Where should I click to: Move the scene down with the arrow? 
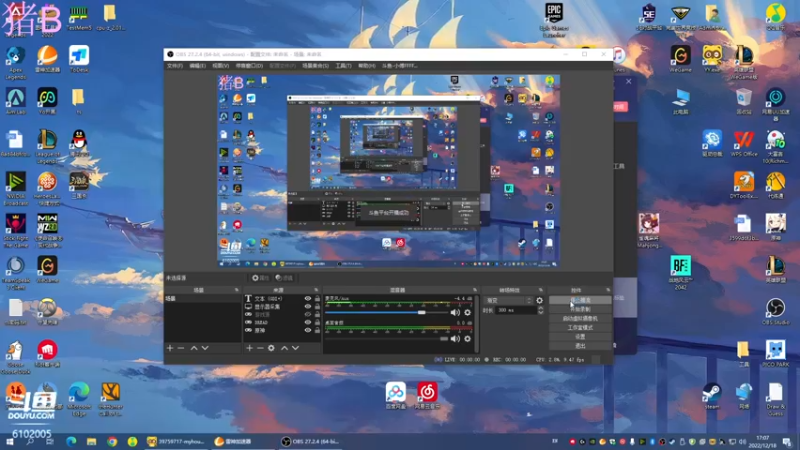205,348
